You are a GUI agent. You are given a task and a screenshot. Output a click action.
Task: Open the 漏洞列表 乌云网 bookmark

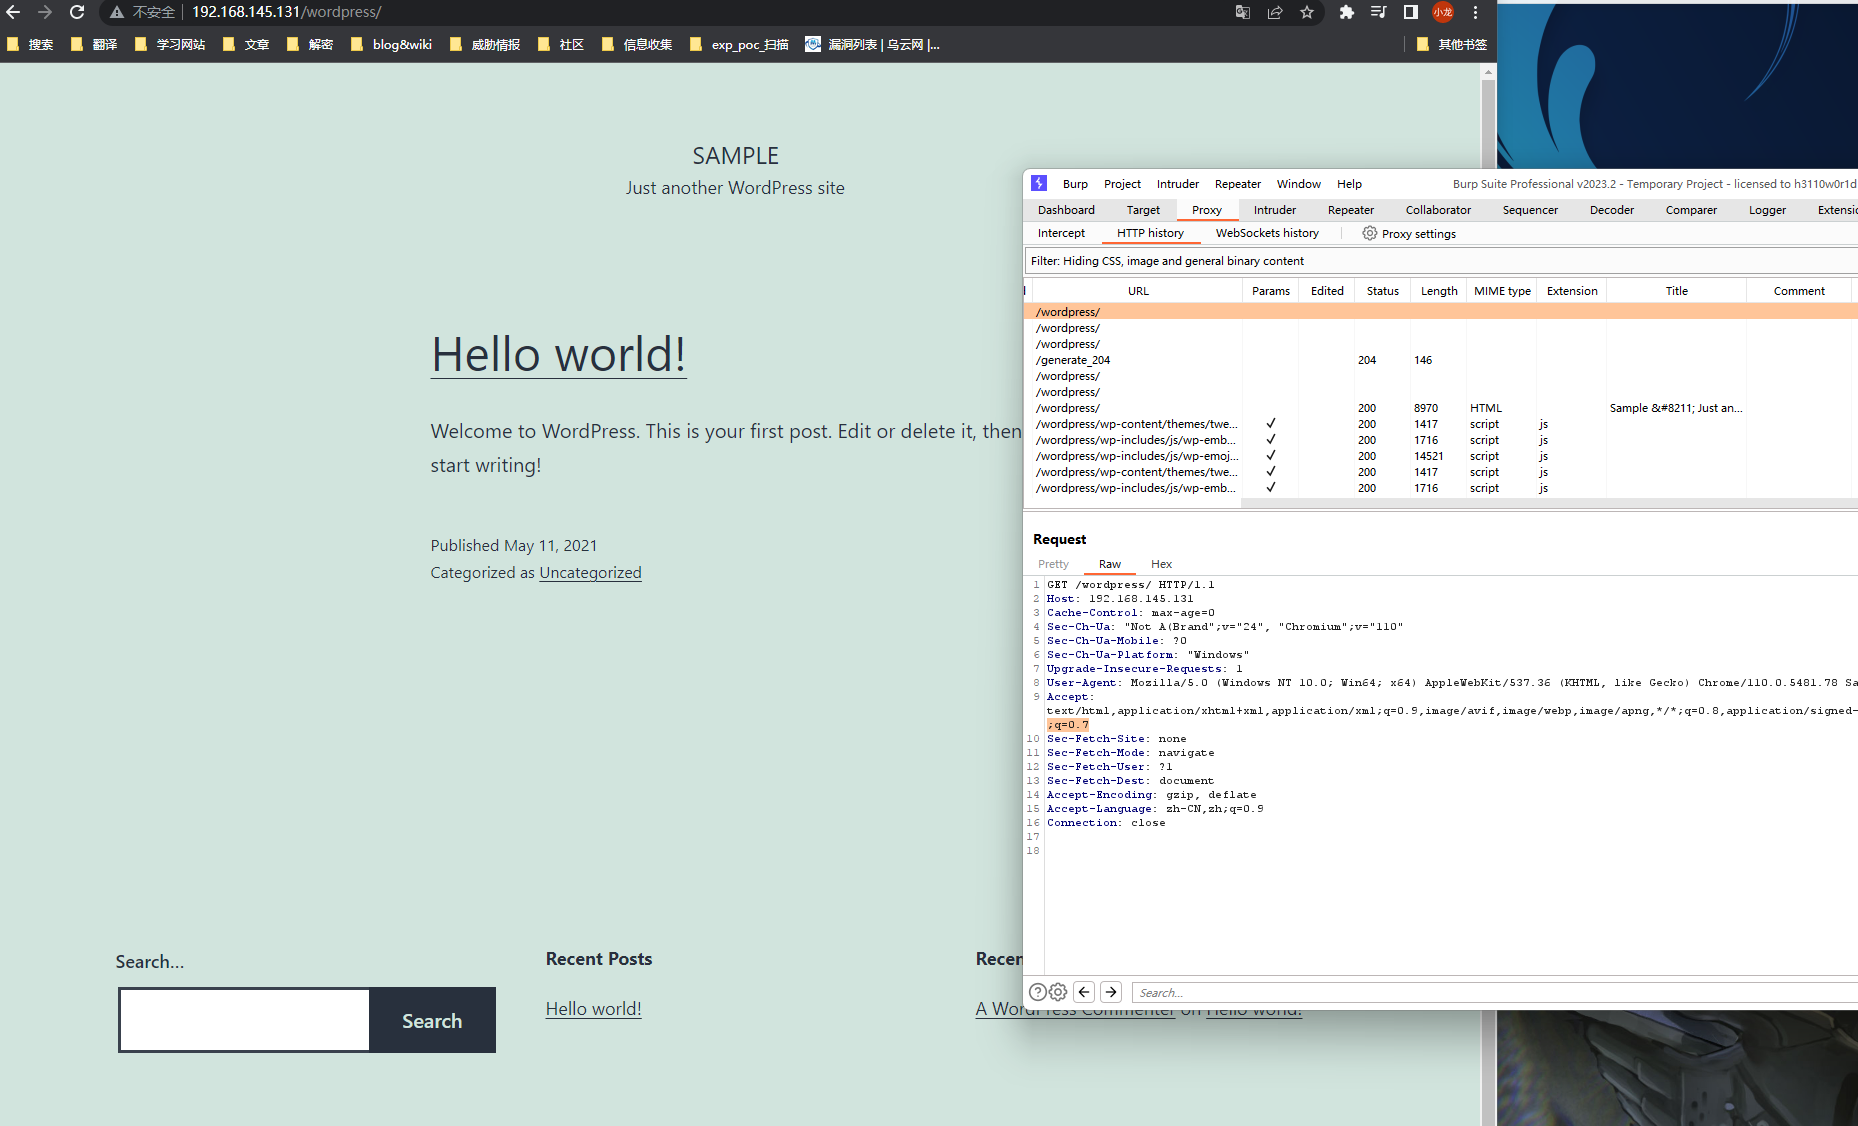pos(872,44)
